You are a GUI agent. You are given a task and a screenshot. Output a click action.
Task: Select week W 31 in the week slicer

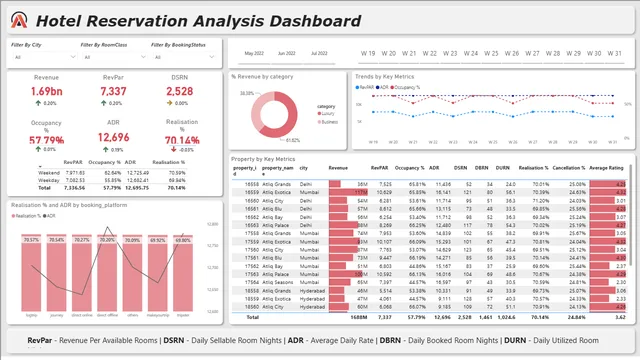point(614,53)
